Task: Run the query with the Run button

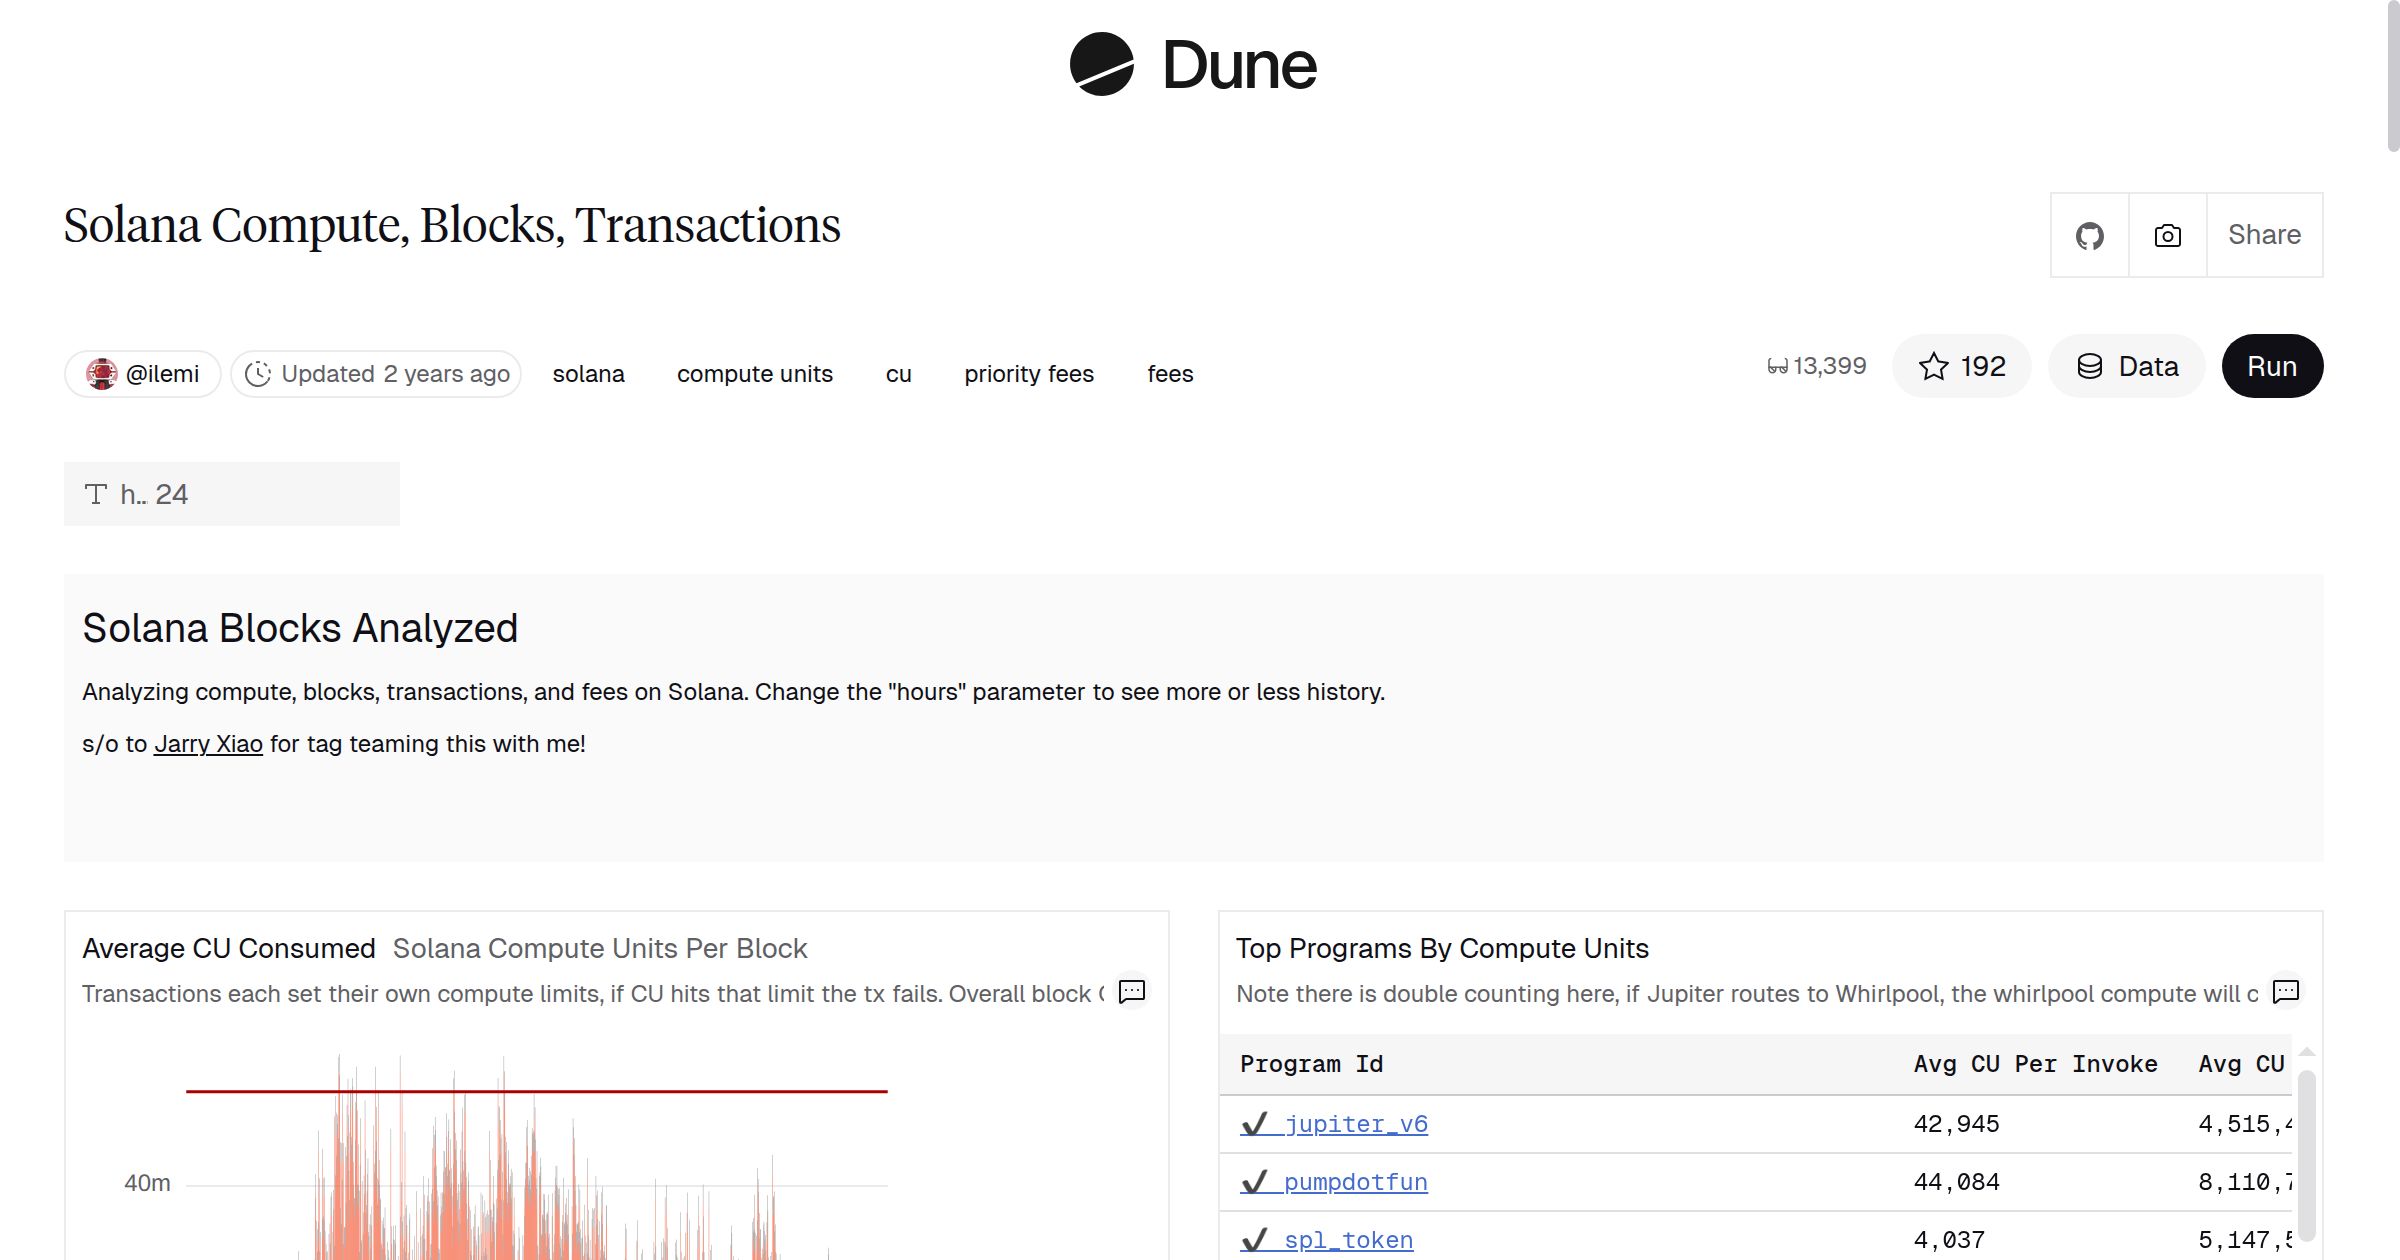Action: (2272, 366)
